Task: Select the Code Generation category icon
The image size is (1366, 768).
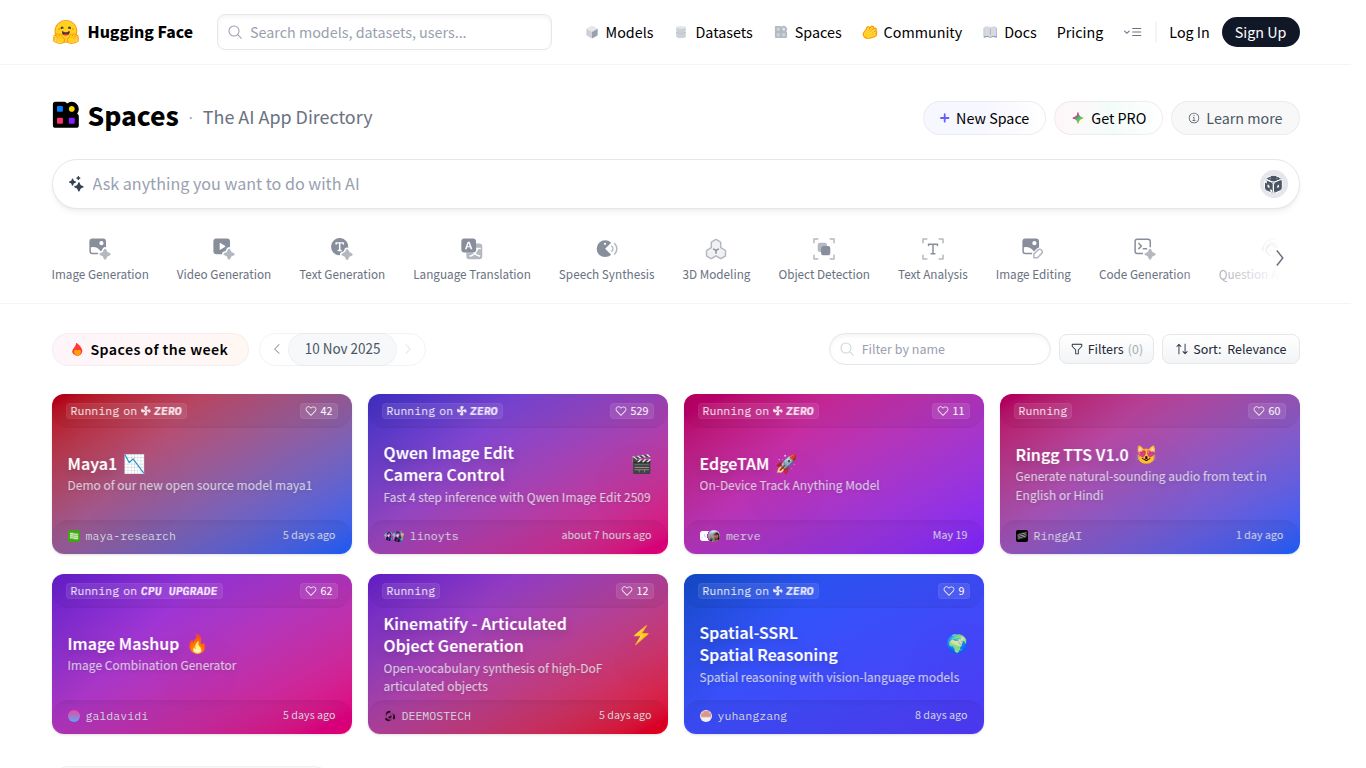Action: tap(1143, 248)
